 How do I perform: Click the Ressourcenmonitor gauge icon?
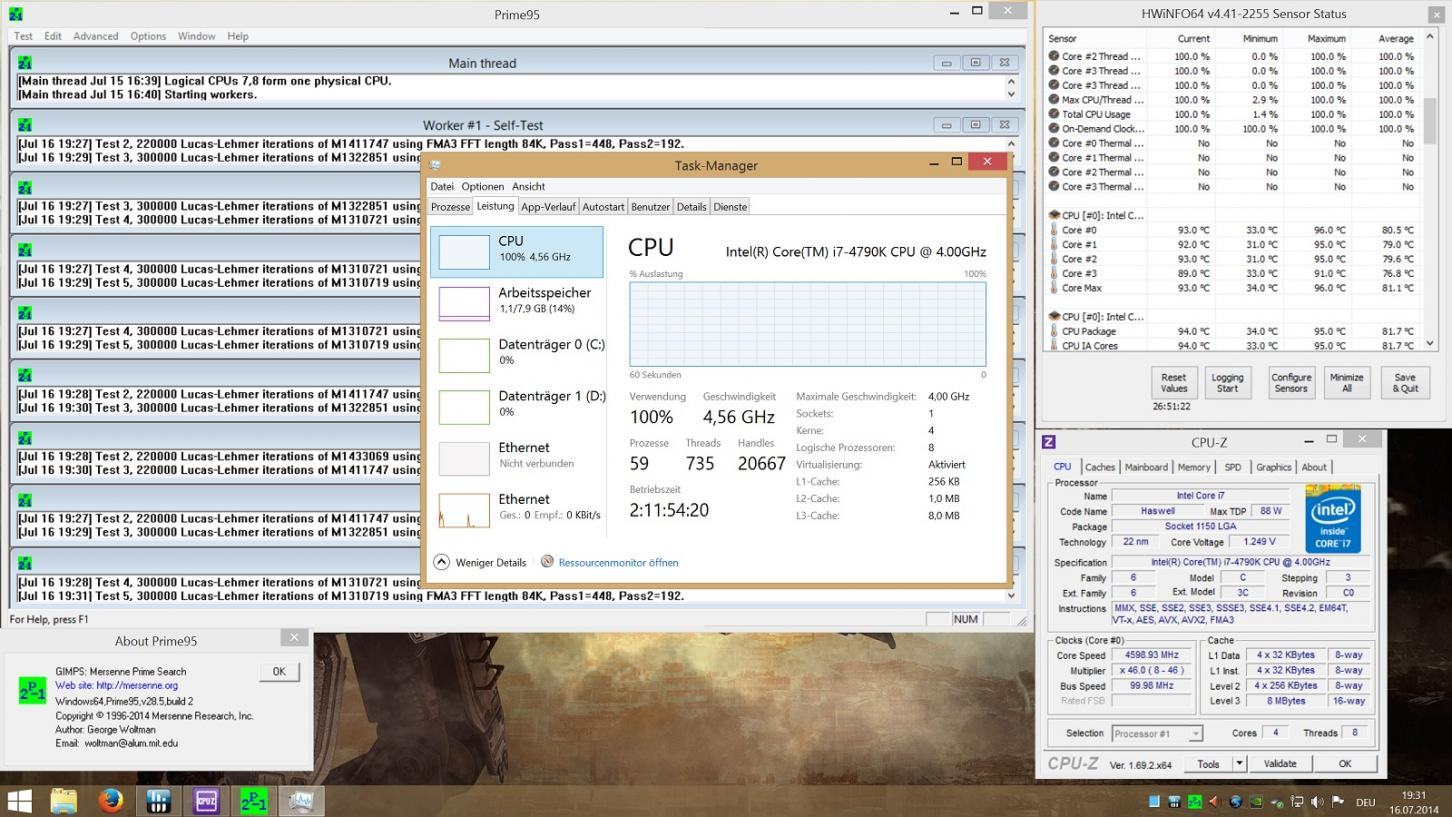tap(547, 562)
